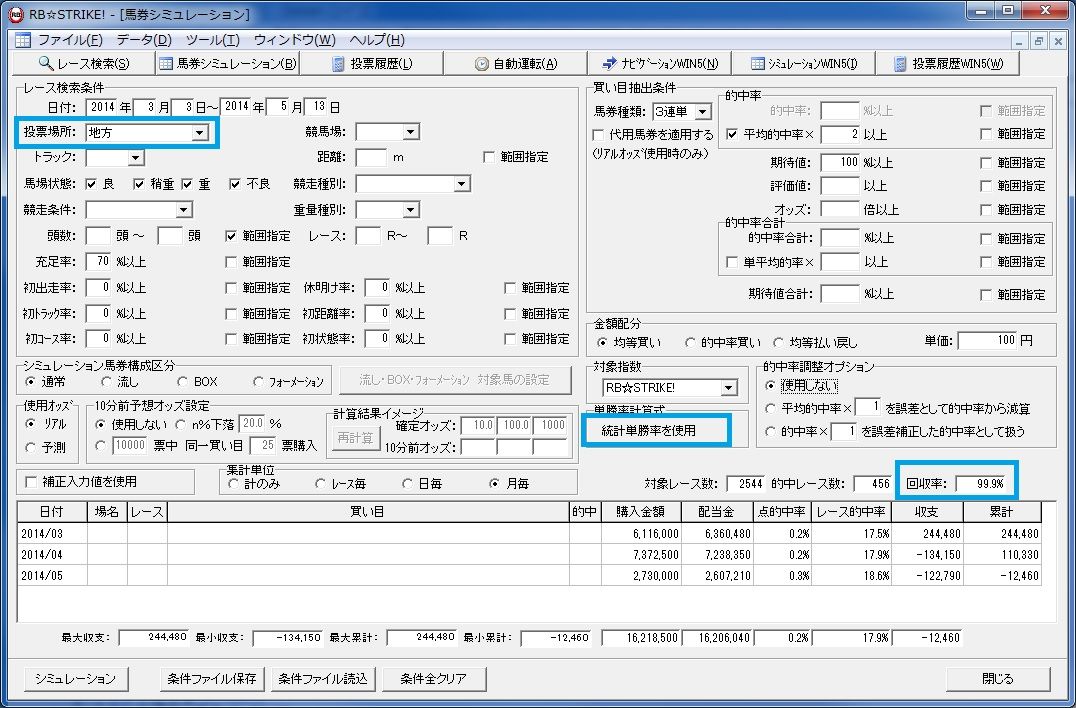
Task: Click the magnifier icon on レース検索 tab
Action: coord(46,63)
